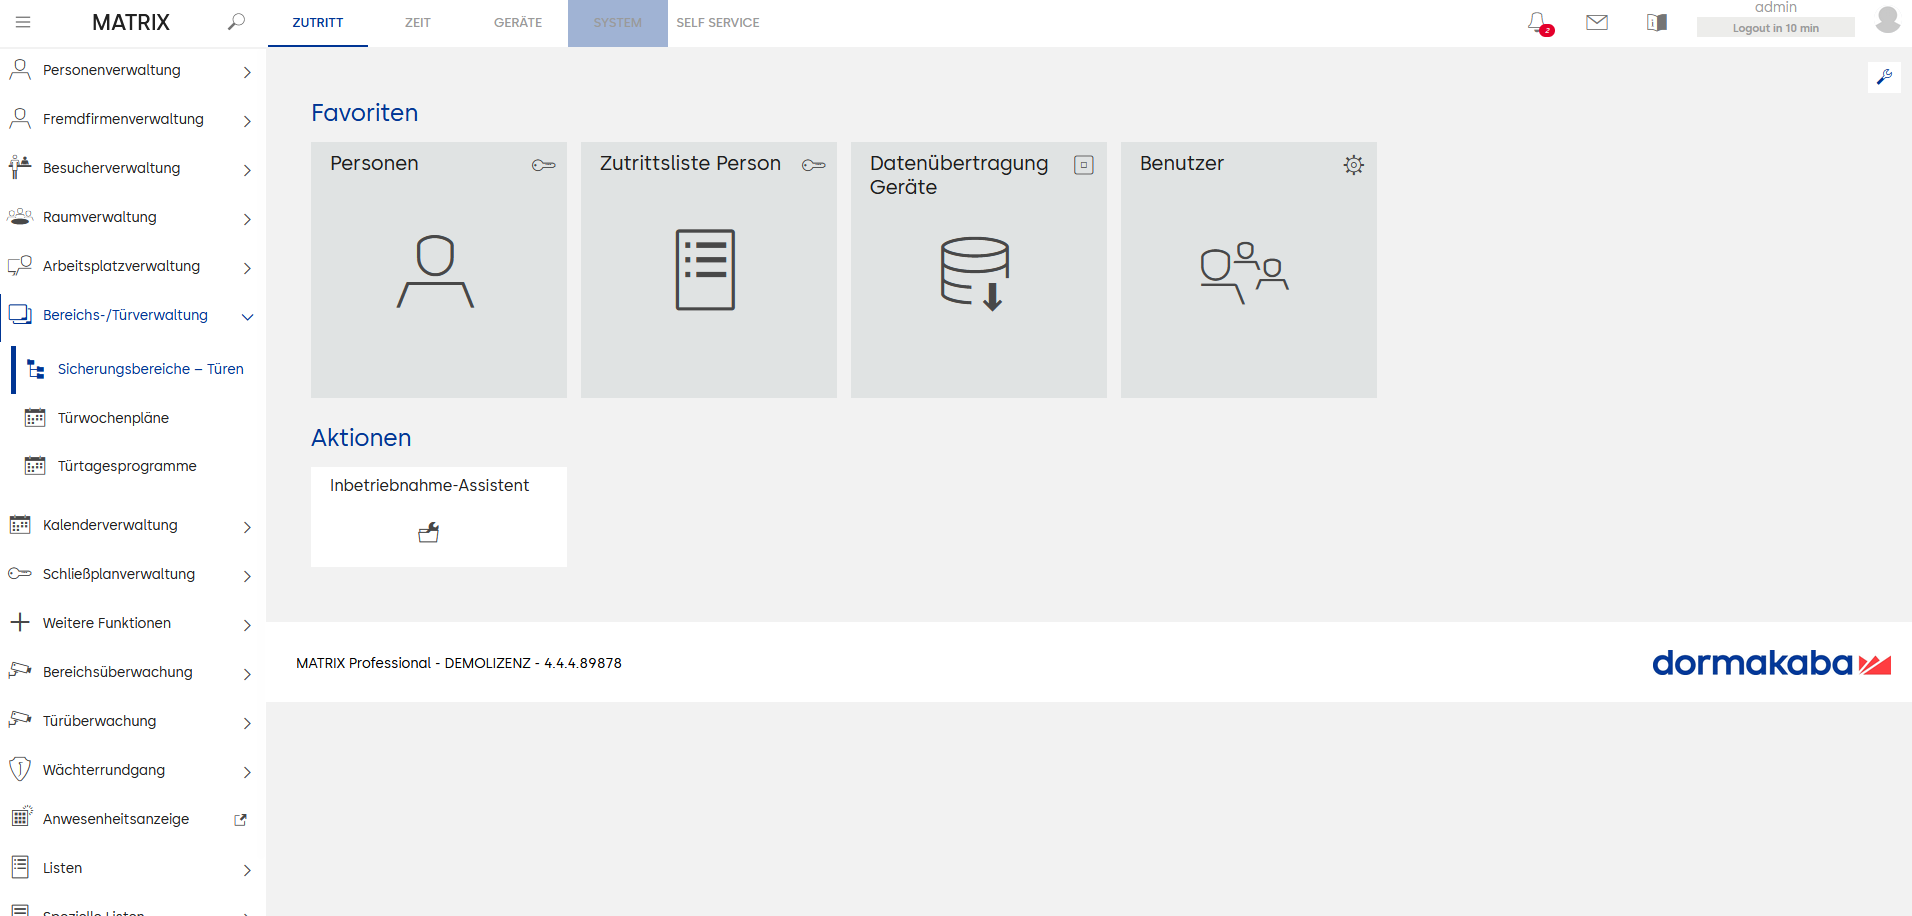1912x916 pixels.
Task: Open the Benutzer favorite tile
Action: point(1248,270)
